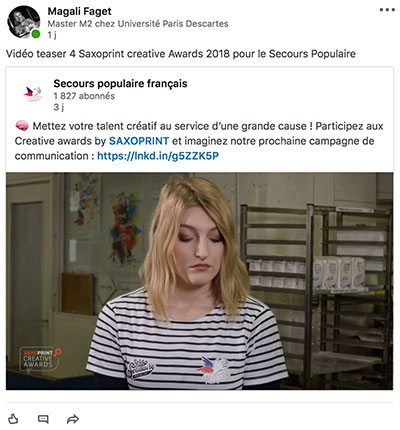The image size is (400, 430).
Task: Like the post with the thumbs-up icon
Action: (x=13, y=419)
